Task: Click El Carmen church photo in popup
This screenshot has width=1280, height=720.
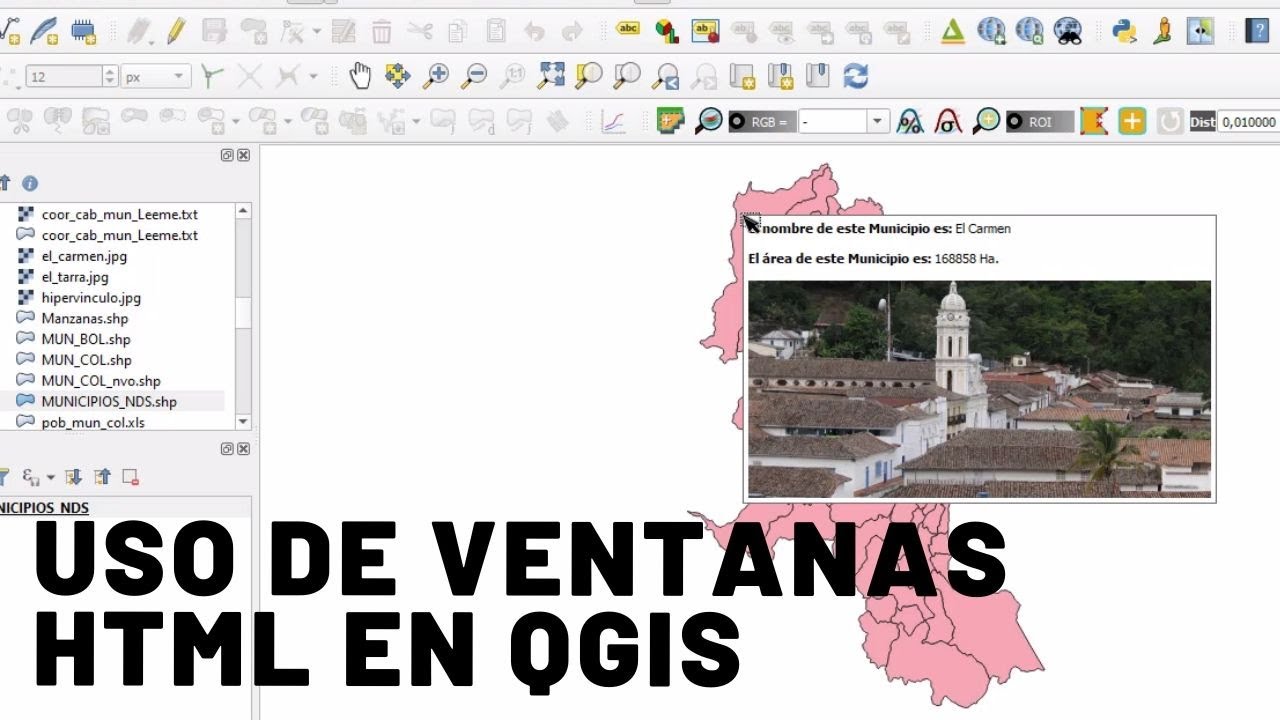Action: click(979, 389)
